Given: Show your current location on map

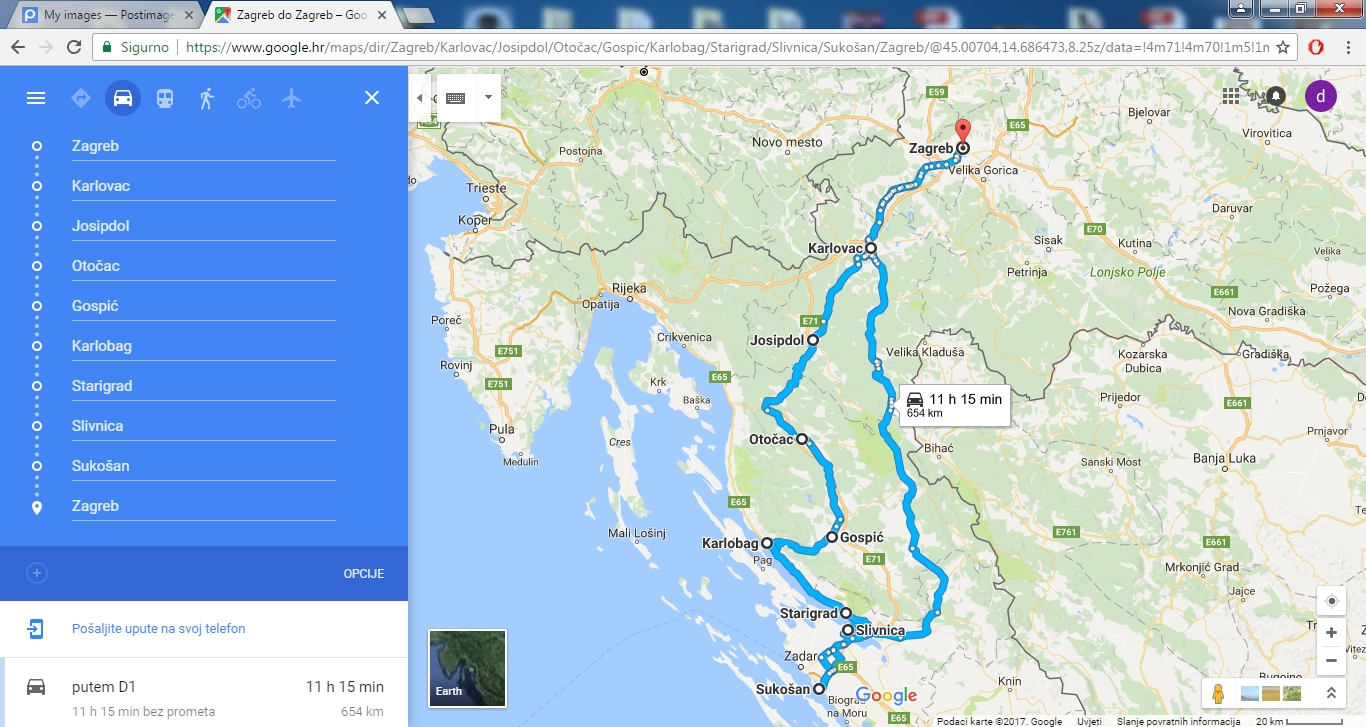Looking at the screenshot, I should point(1331,601).
